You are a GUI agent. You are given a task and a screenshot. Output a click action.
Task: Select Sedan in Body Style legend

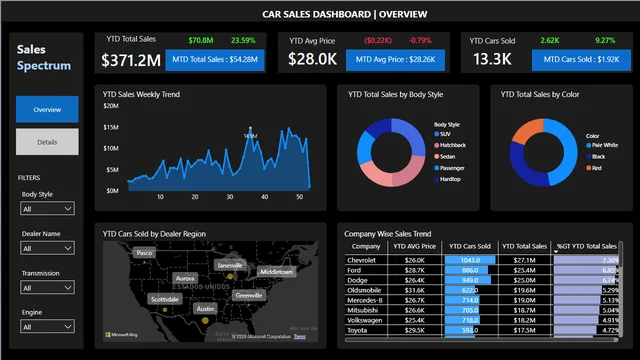[x=444, y=156]
